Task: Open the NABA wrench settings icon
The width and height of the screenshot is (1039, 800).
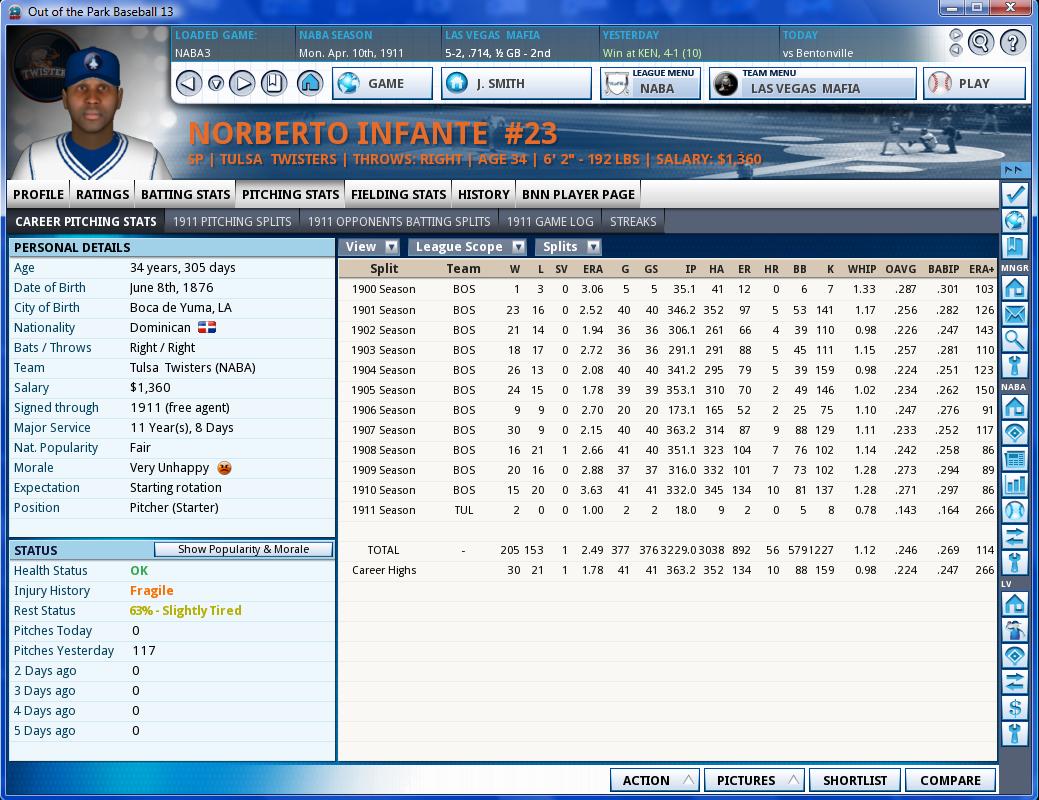Action: 1014,562
